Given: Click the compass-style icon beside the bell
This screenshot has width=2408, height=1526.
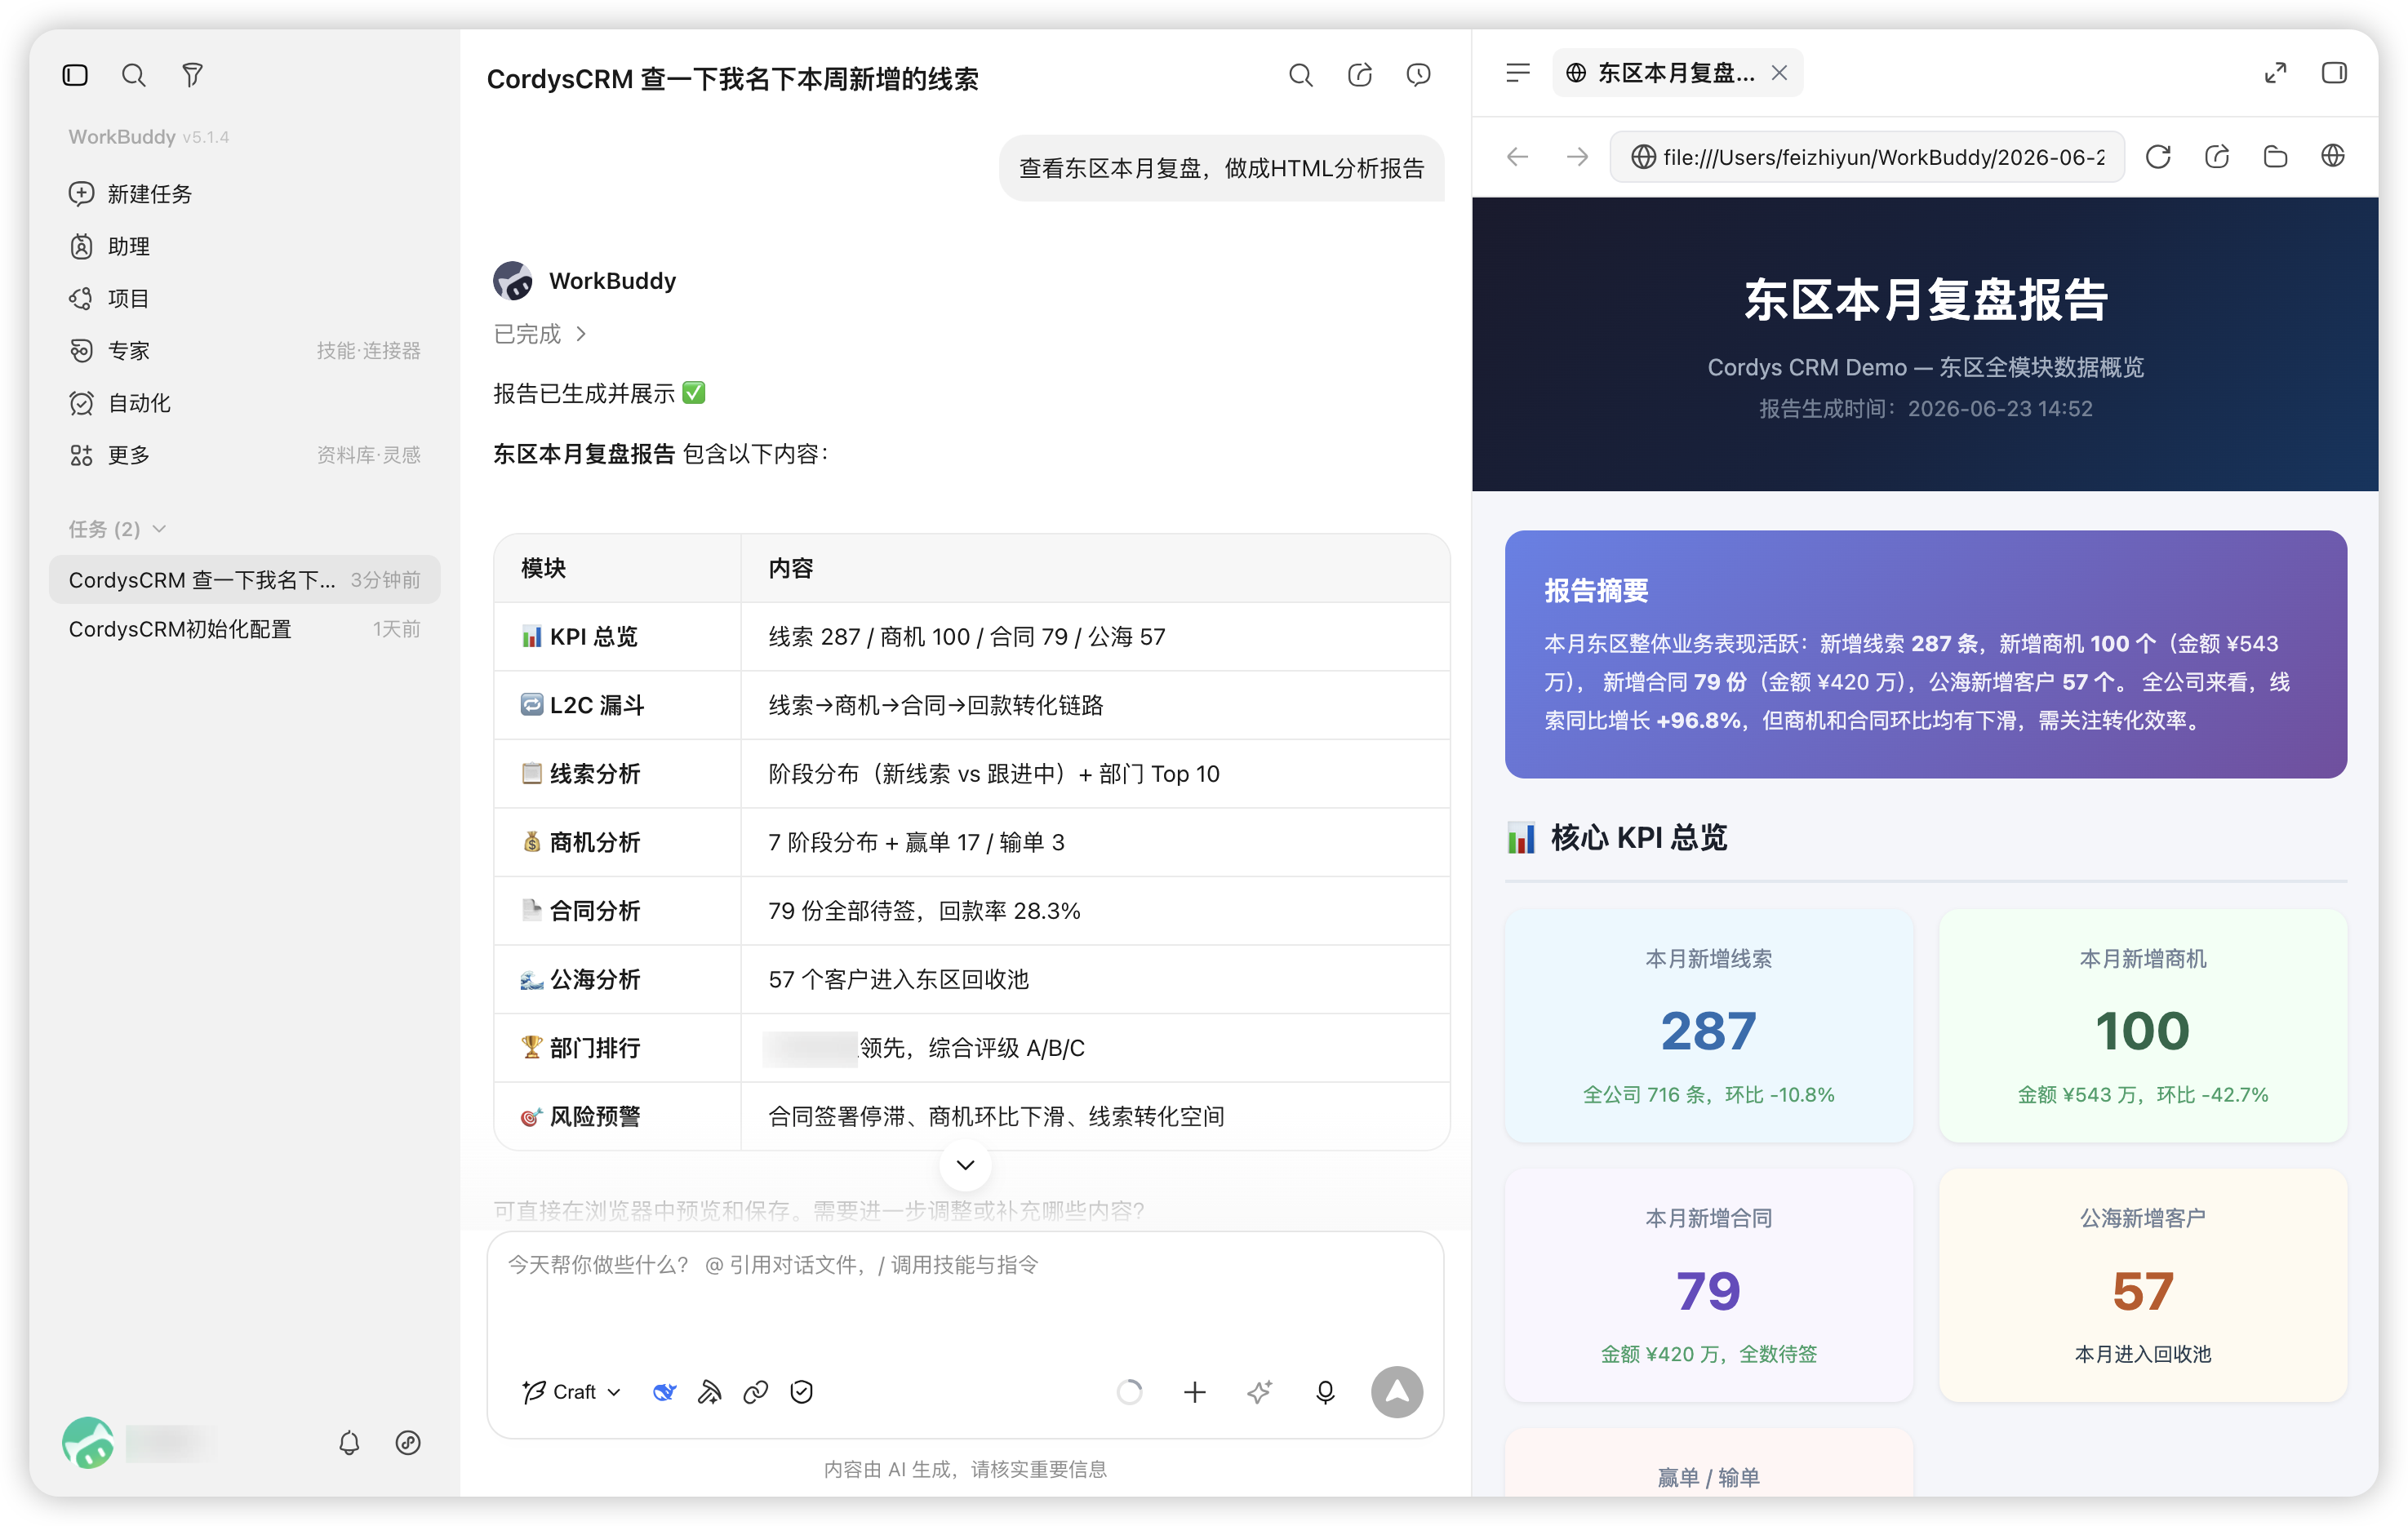Looking at the screenshot, I should point(408,1443).
